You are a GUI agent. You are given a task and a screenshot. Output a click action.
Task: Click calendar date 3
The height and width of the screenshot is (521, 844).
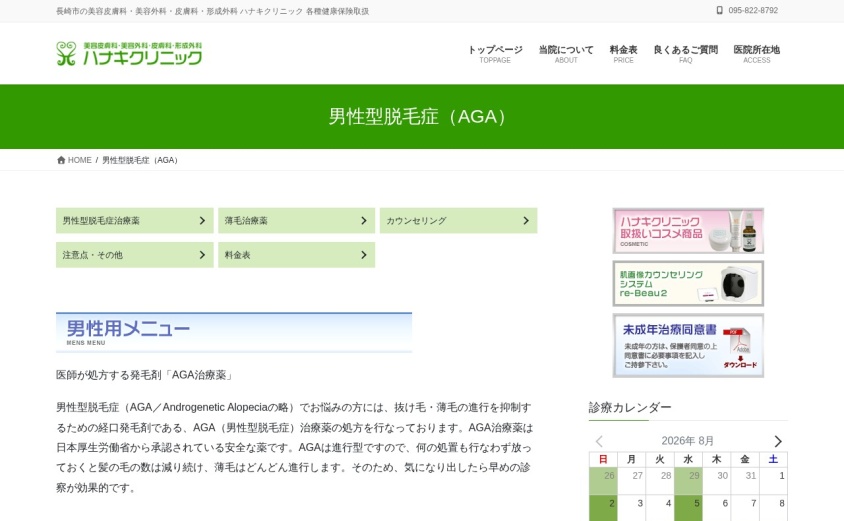[x=631, y=508]
